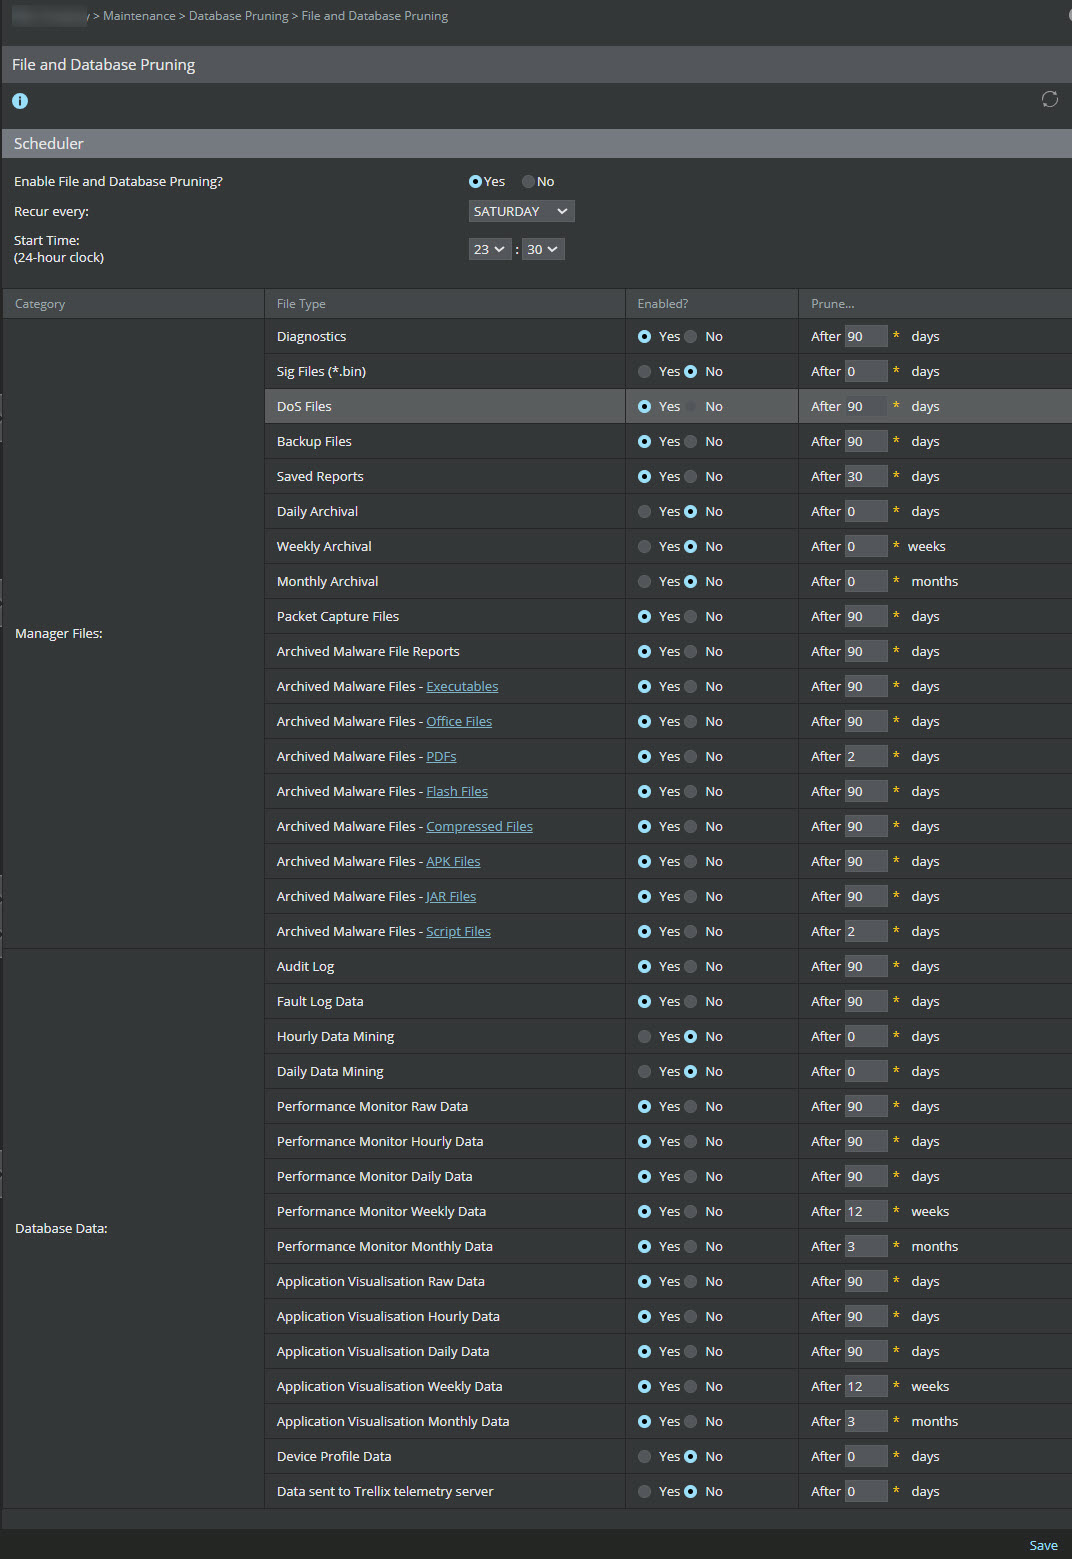Click the Diagnostics prune days field

866,336
